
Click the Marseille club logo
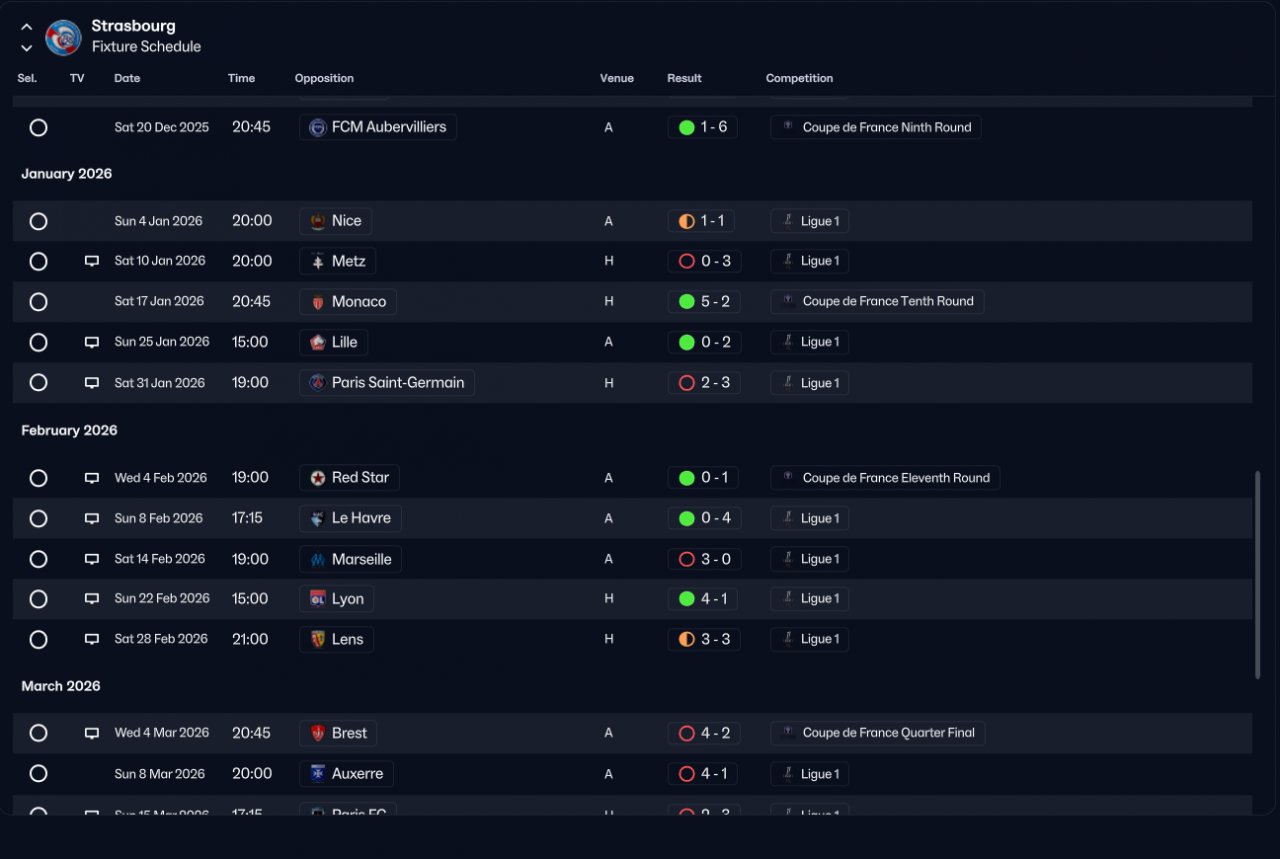tap(318, 559)
